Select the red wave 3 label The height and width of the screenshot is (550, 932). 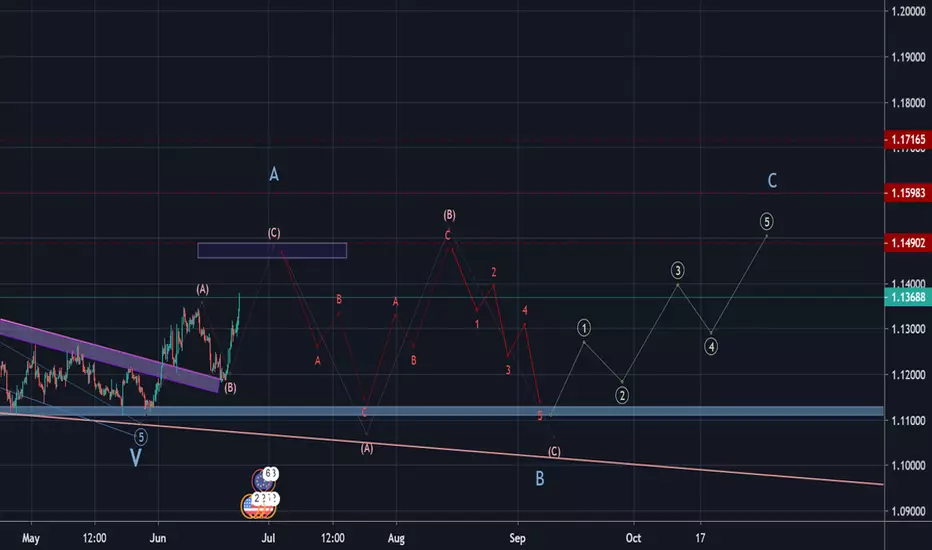[508, 370]
